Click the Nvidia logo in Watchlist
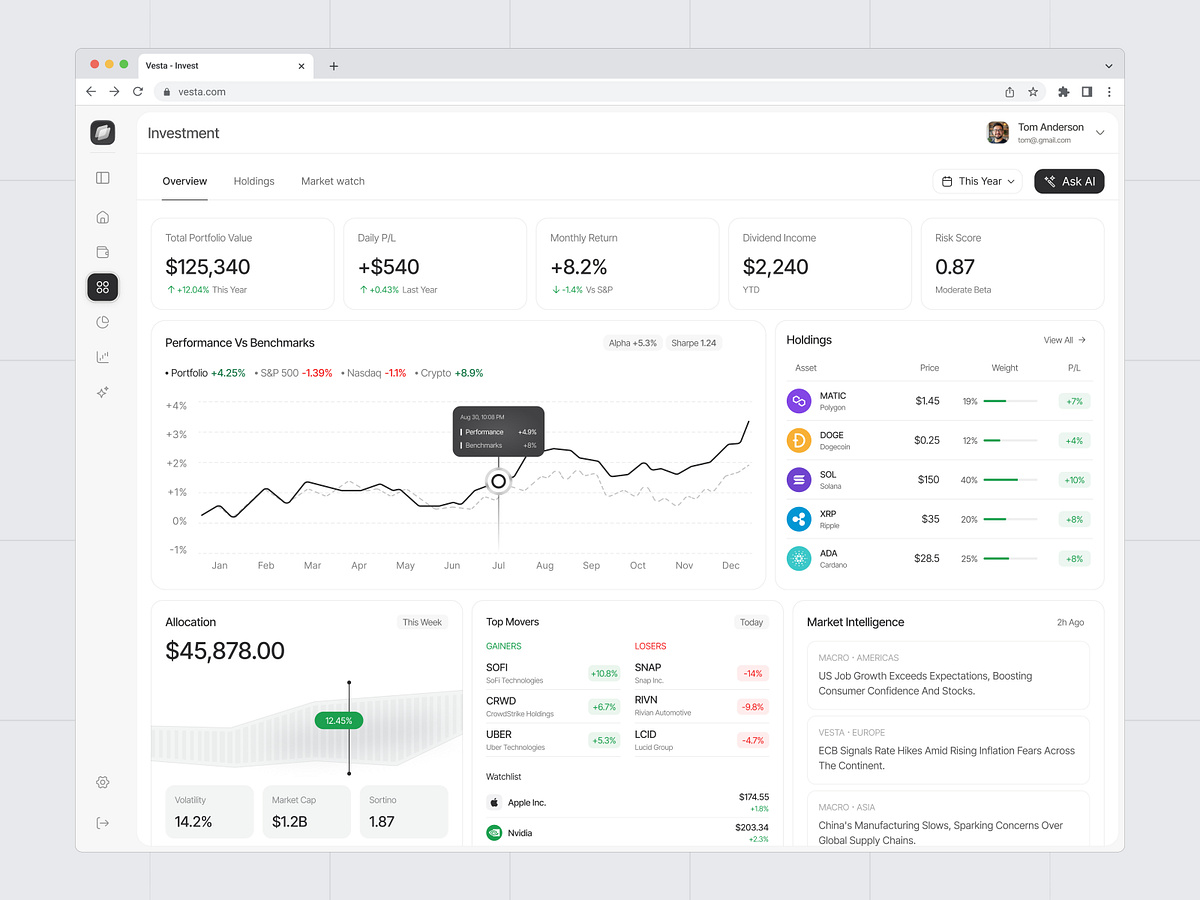 pyautogui.click(x=494, y=832)
